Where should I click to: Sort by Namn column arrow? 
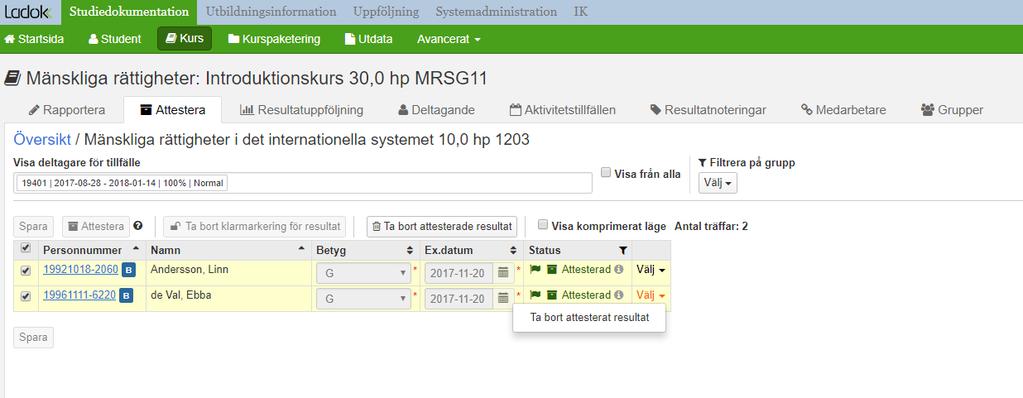point(301,249)
